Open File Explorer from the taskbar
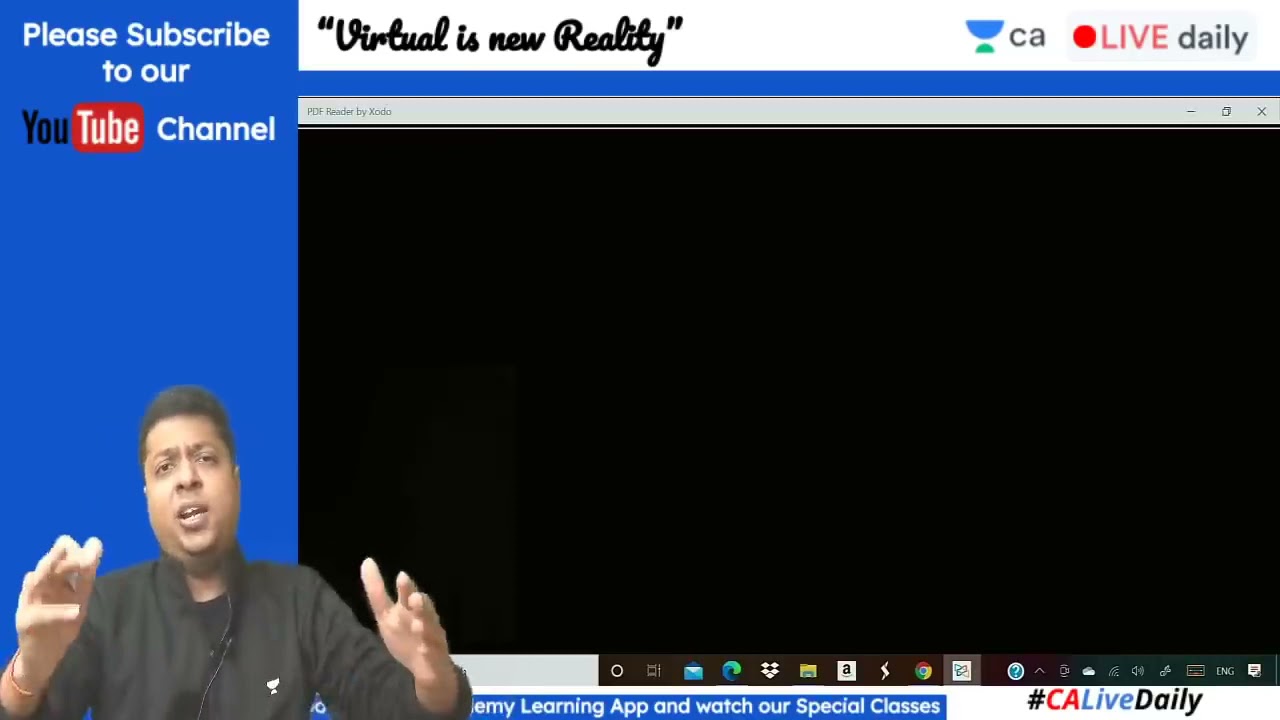1280x720 pixels. pos(808,671)
